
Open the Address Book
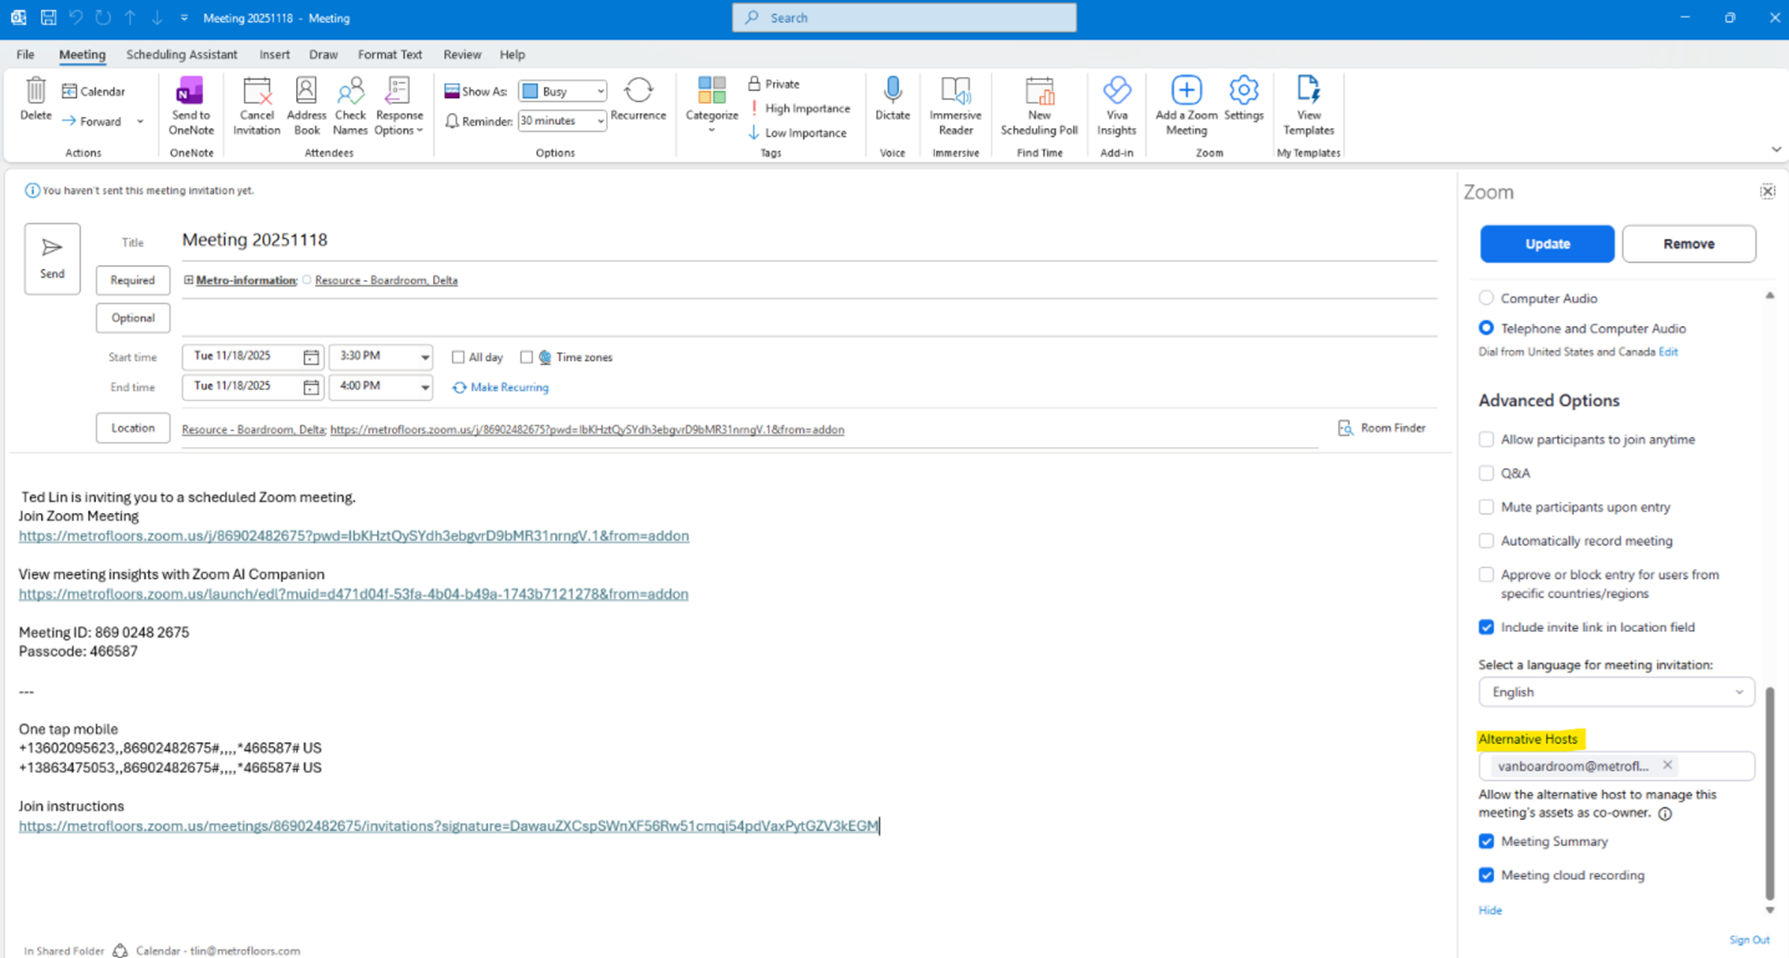click(x=306, y=106)
